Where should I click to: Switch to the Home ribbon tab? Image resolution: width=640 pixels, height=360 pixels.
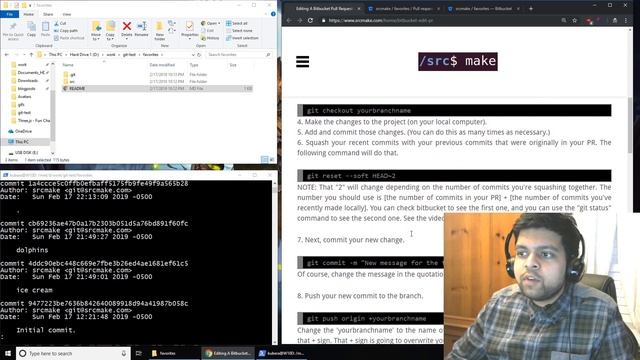tap(29, 14)
